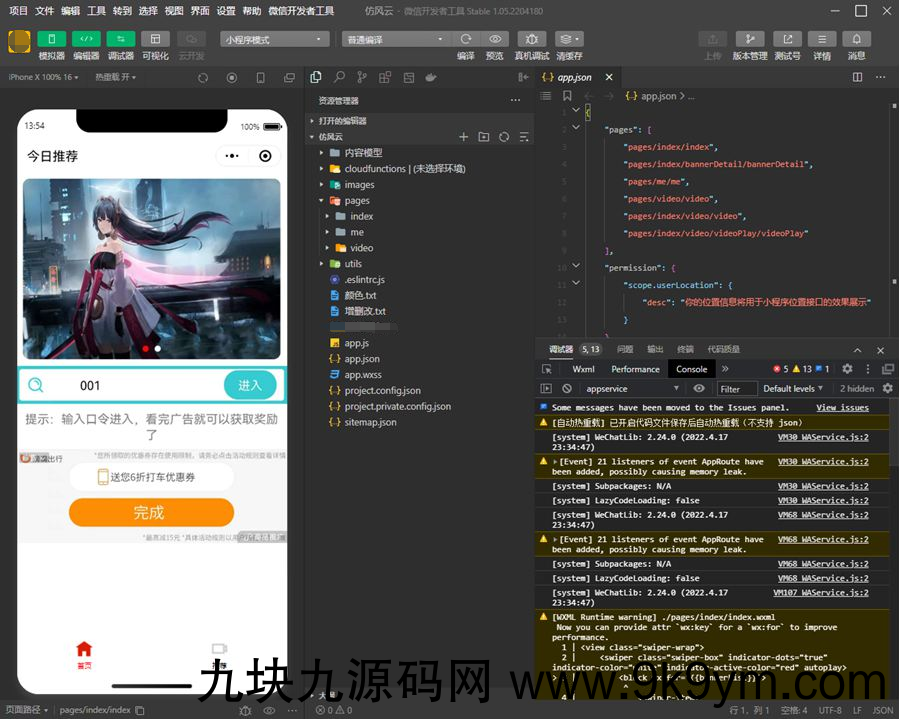899x719 pixels.
Task: Open 预览 preview with the eye icon
Action: 495,39
